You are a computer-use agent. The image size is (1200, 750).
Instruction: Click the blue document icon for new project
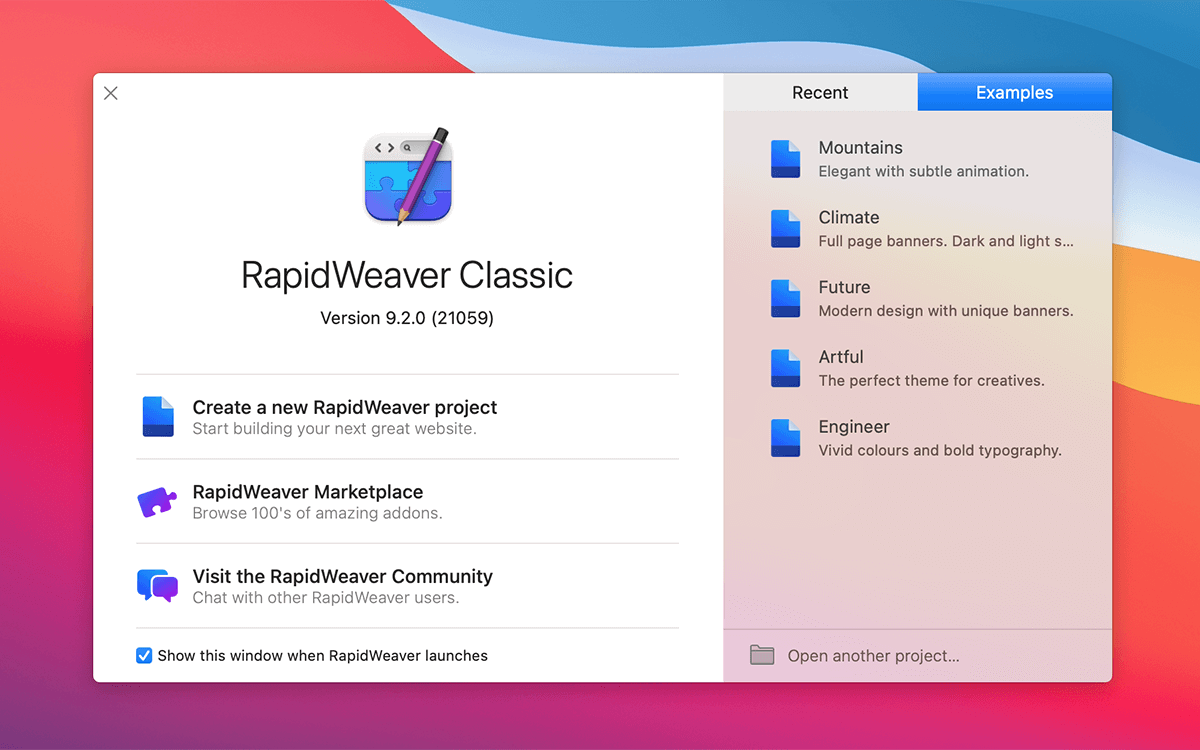(x=158, y=417)
